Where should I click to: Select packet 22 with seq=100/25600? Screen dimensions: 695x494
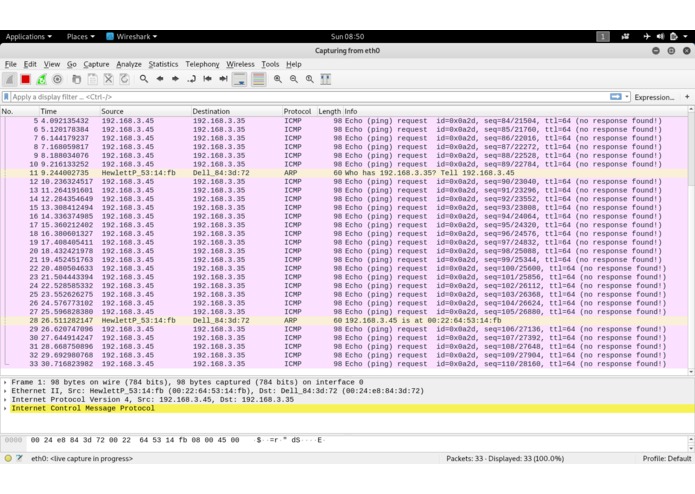tap(345, 268)
